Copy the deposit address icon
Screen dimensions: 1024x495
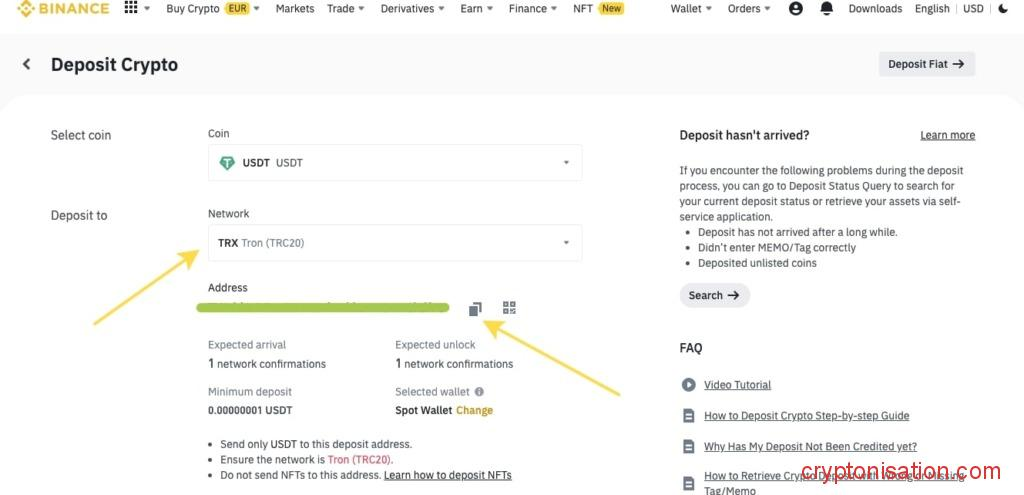pos(475,309)
